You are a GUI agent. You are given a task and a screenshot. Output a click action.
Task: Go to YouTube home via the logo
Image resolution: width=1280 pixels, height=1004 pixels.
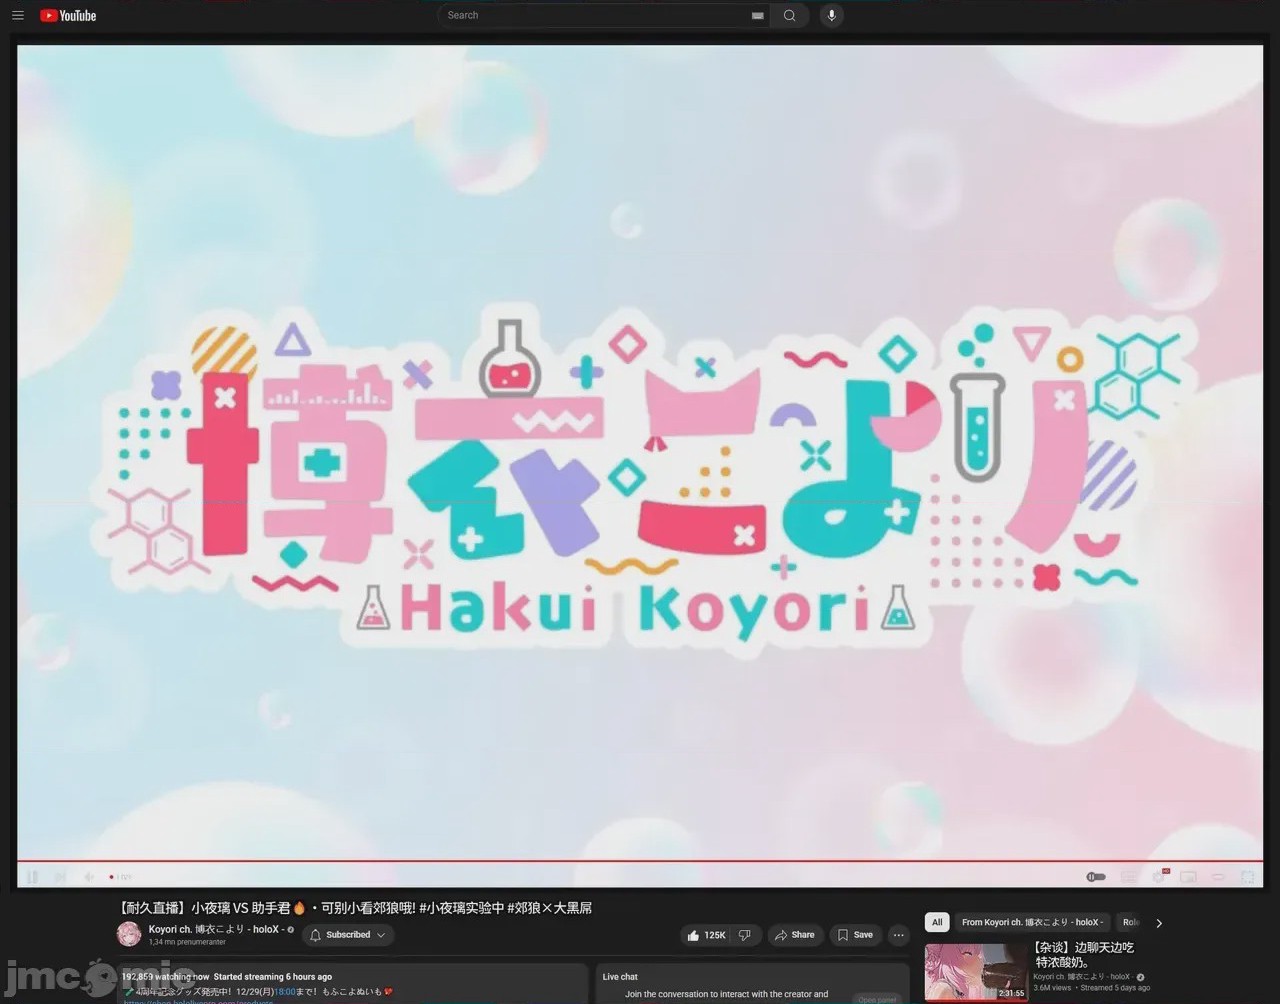coord(68,15)
